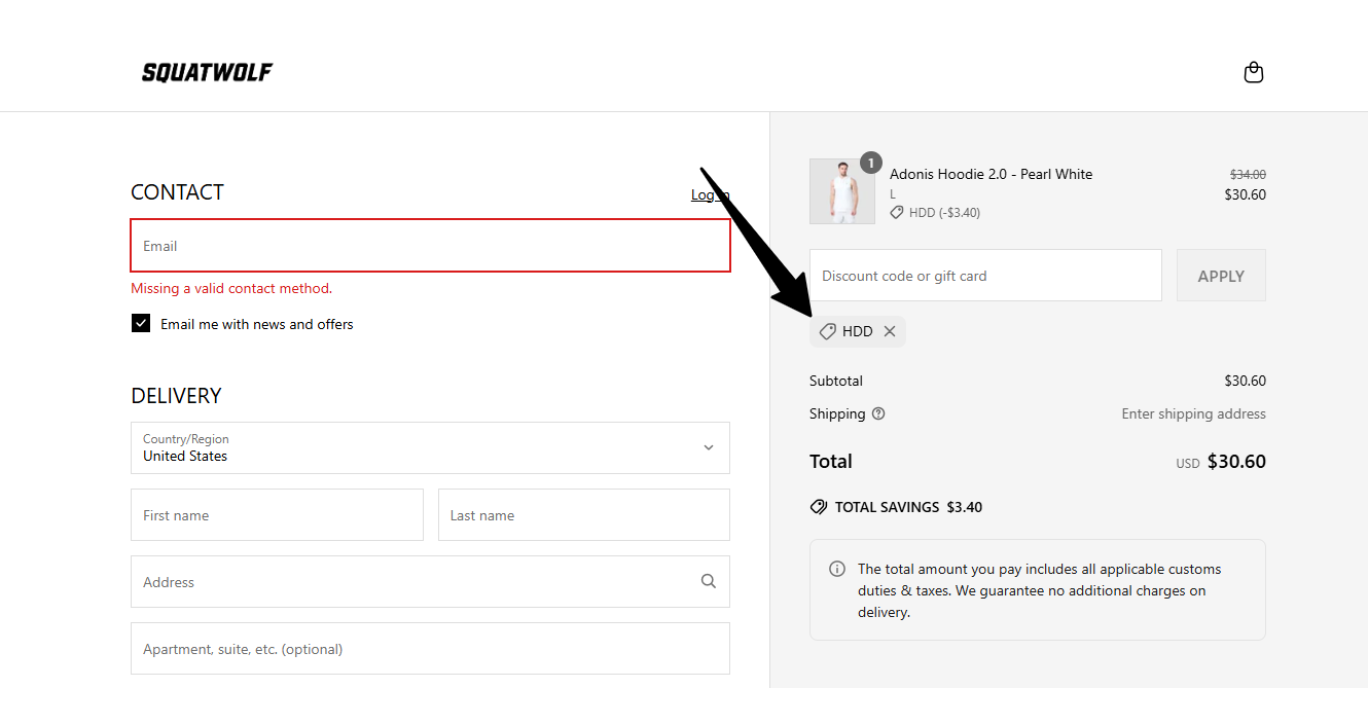This screenshot has width=1368, height=720.
Task: Click the quantity badge on product image
Action: pos(871,163)
